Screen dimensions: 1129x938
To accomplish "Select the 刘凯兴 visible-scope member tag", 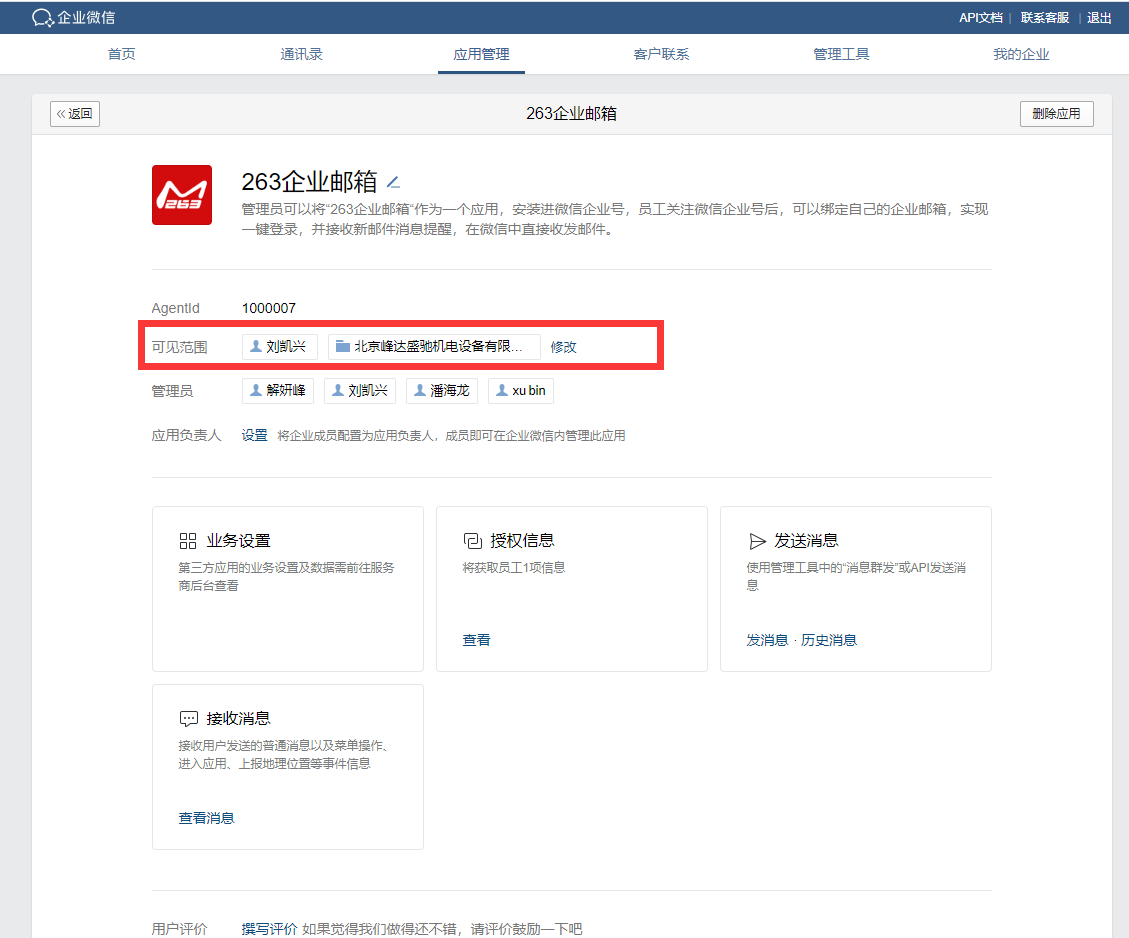I will [x=279, y=346].
